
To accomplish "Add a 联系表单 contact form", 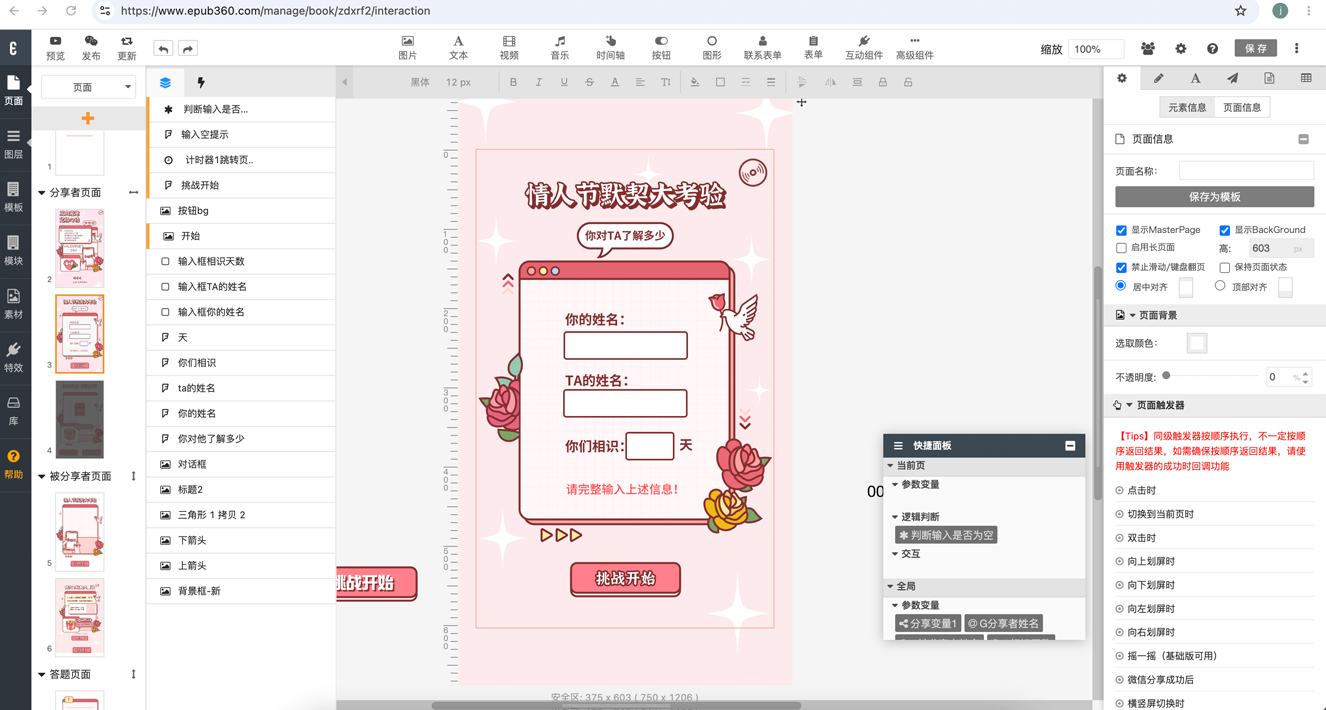I will (x=762, y=47).
